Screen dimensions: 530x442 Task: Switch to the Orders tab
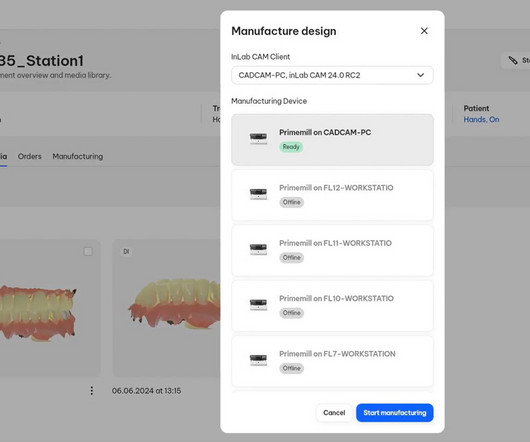coord(30,156)
